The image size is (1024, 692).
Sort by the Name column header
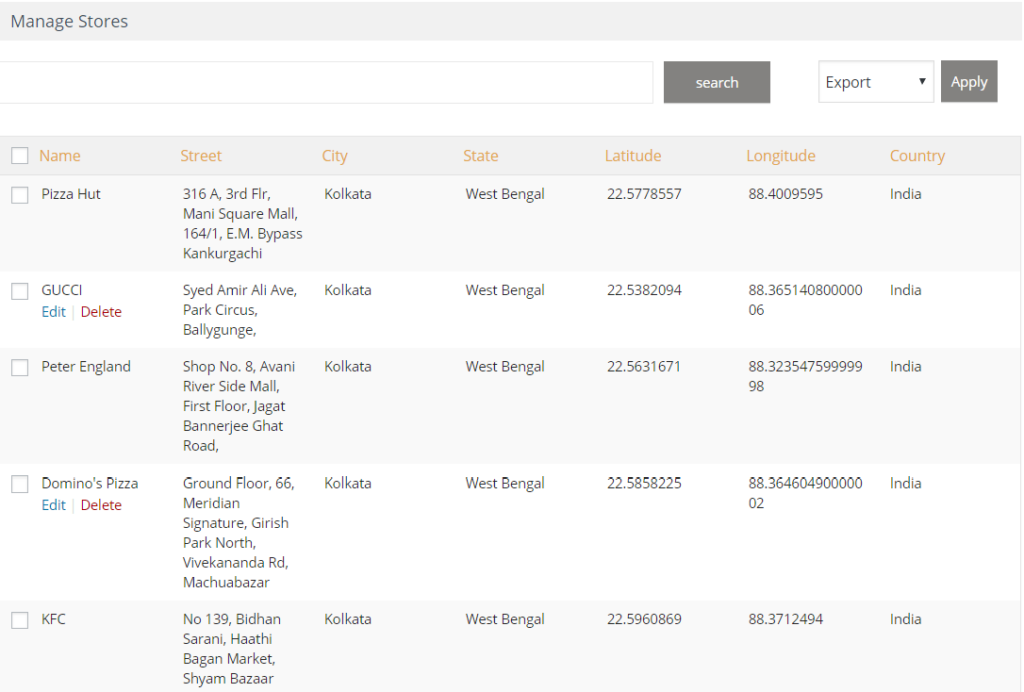[x=60, y=155]
